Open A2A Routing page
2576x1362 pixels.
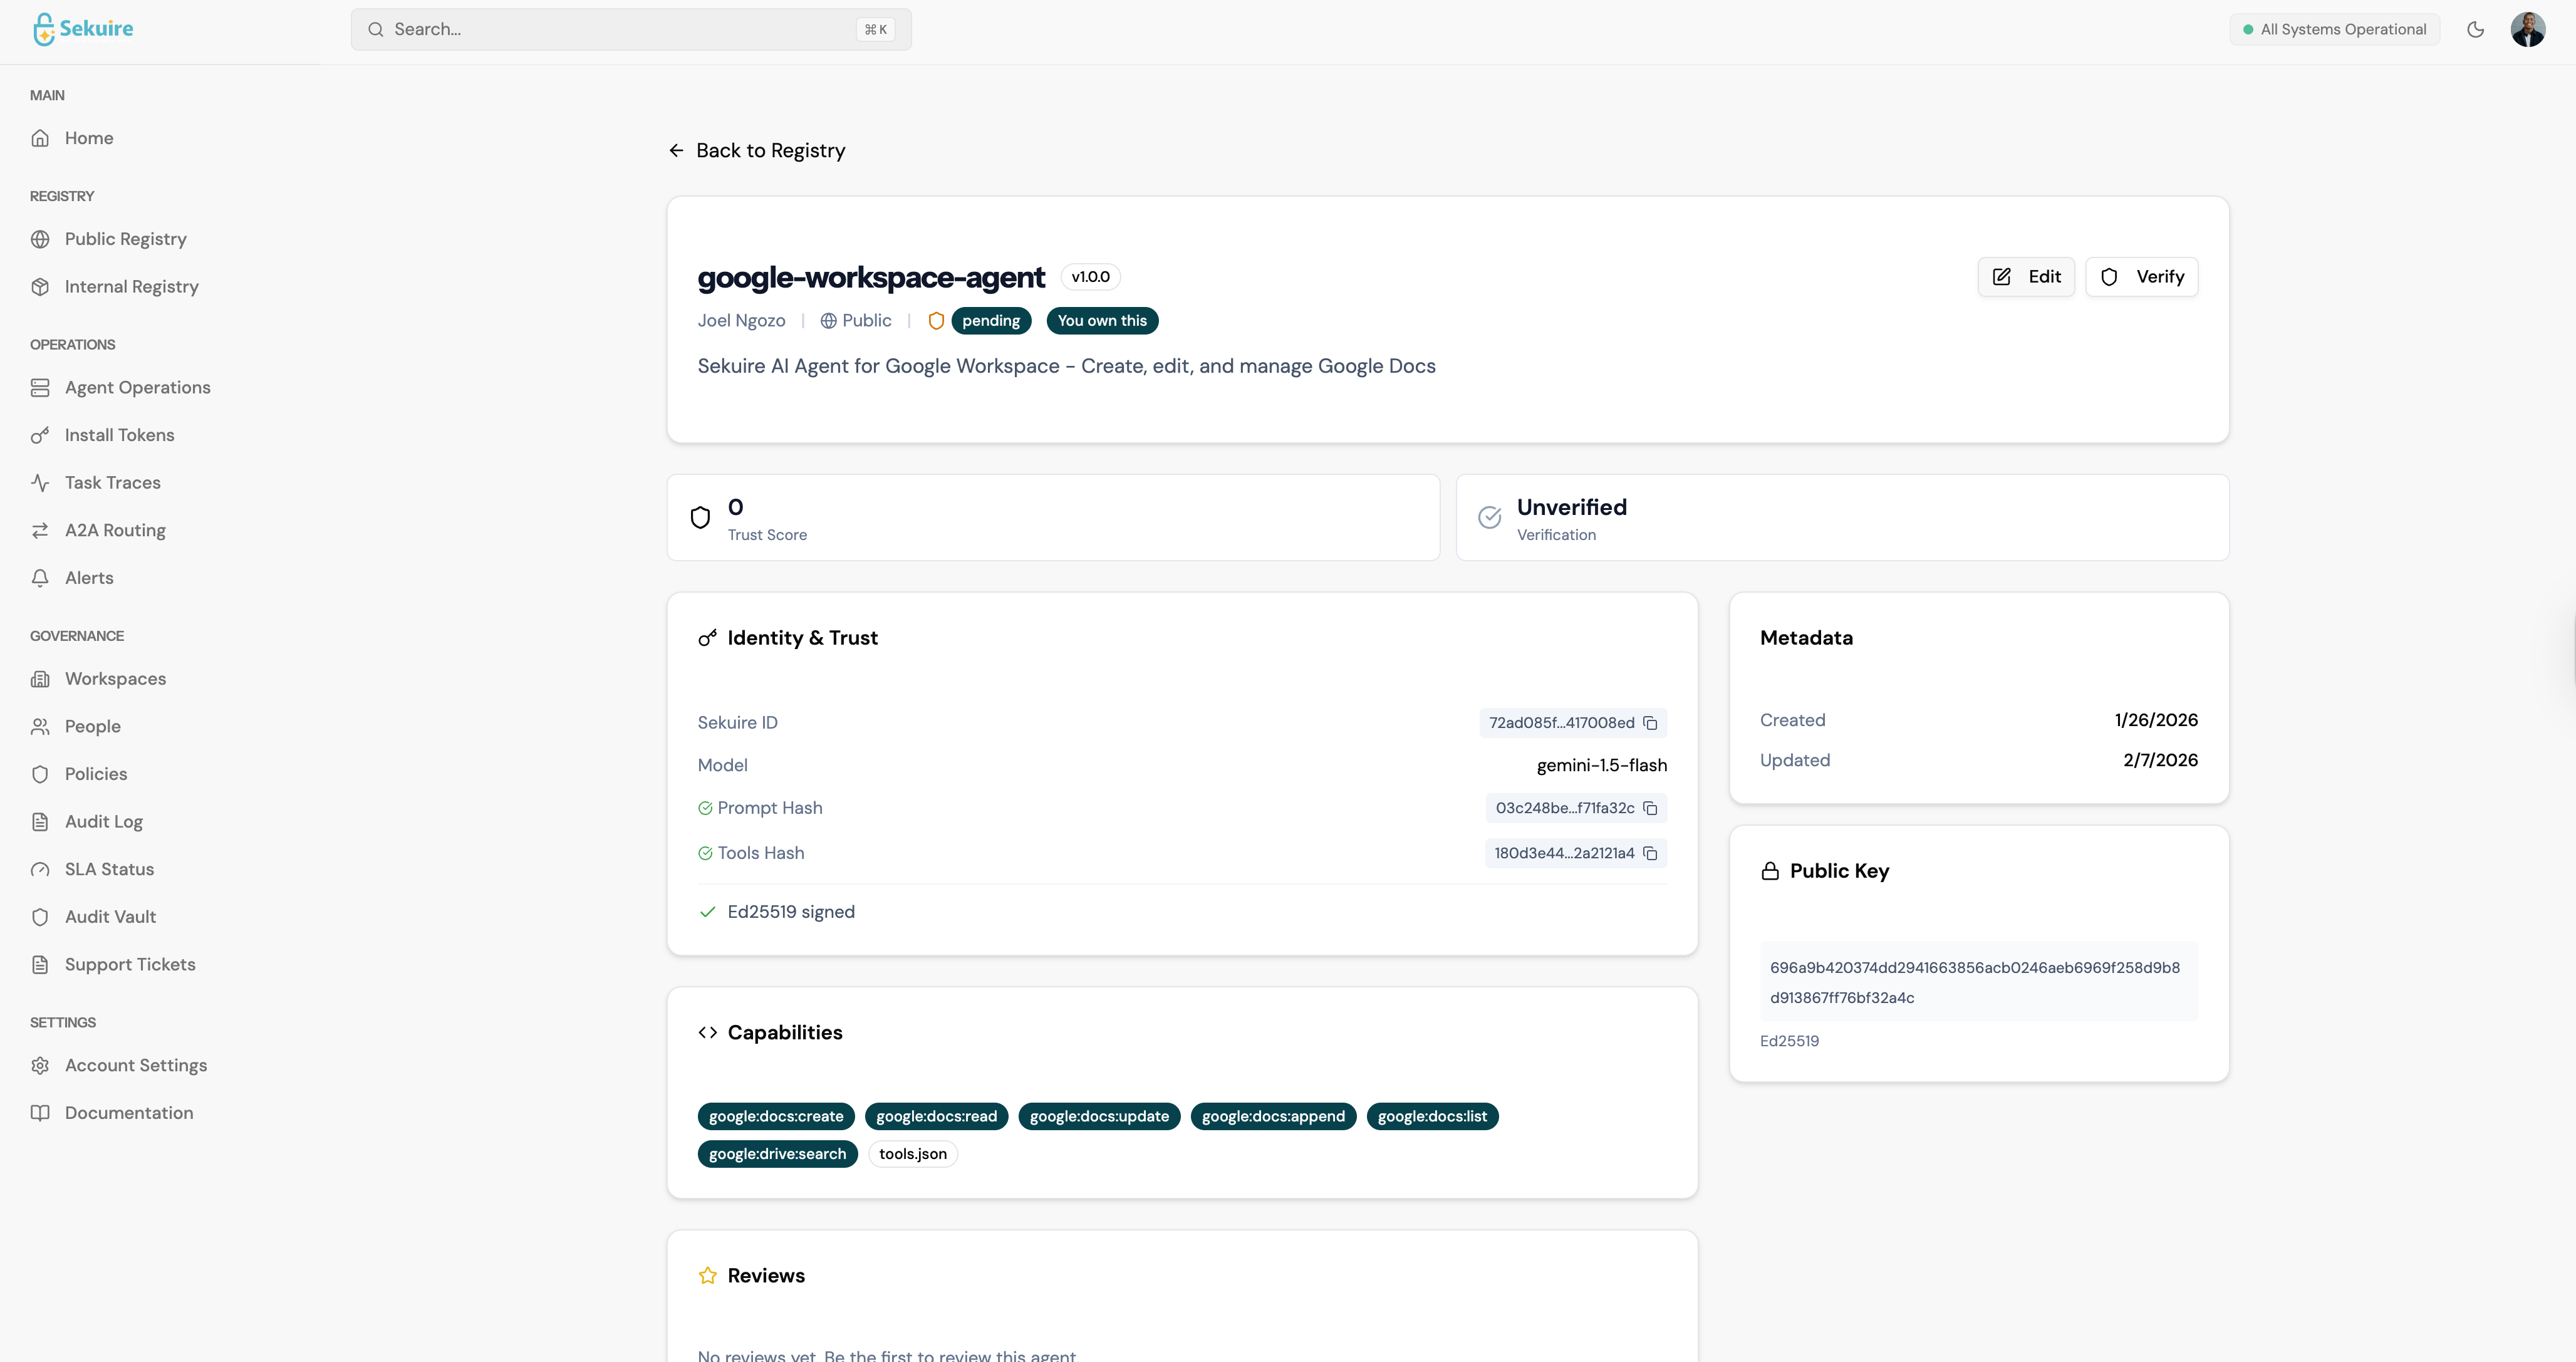click(115, 530)
